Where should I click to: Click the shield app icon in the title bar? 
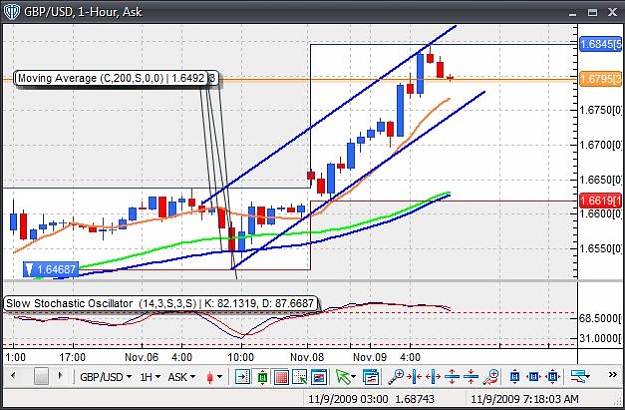click(x=12, y=12)
